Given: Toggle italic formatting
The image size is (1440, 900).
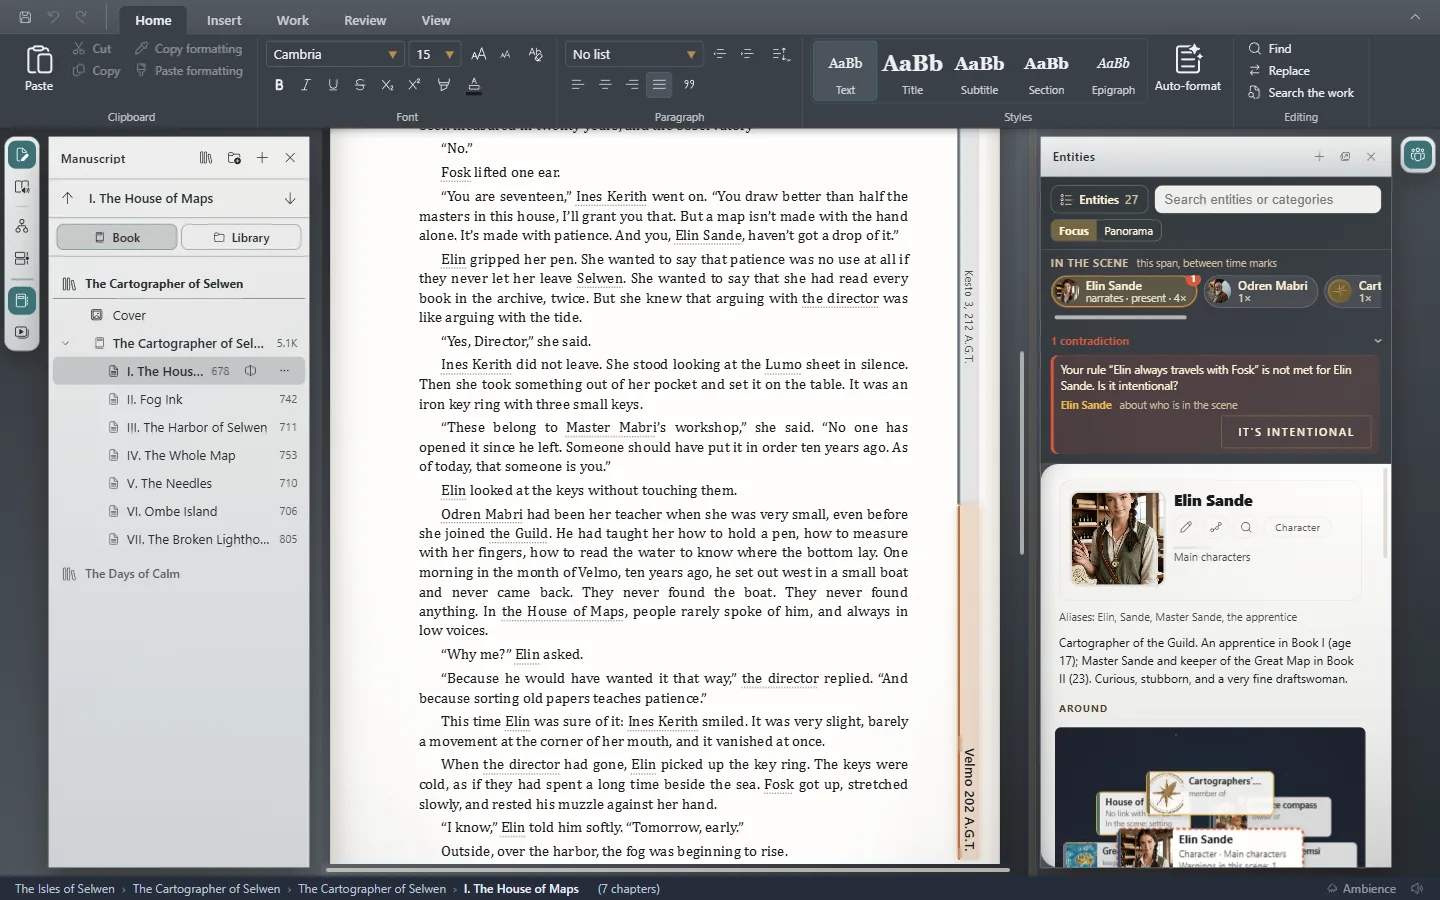Looking at the screenshot, I should pyautogui.click(x=306, y=85).
